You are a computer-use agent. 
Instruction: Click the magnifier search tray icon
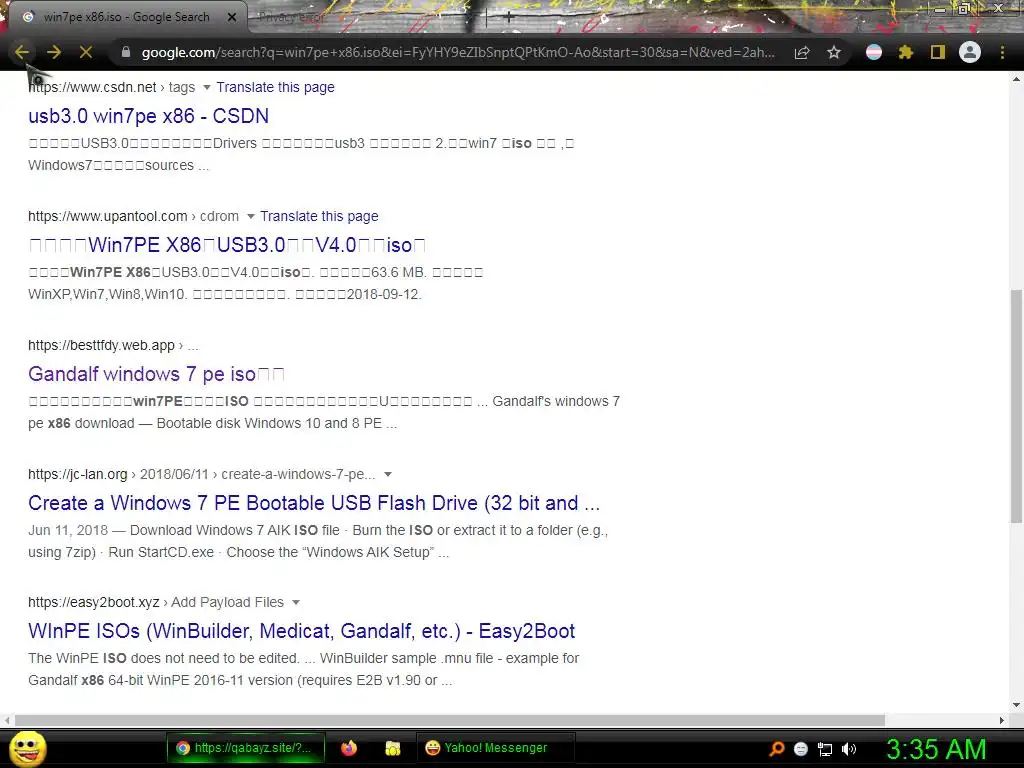coord(777,748)
